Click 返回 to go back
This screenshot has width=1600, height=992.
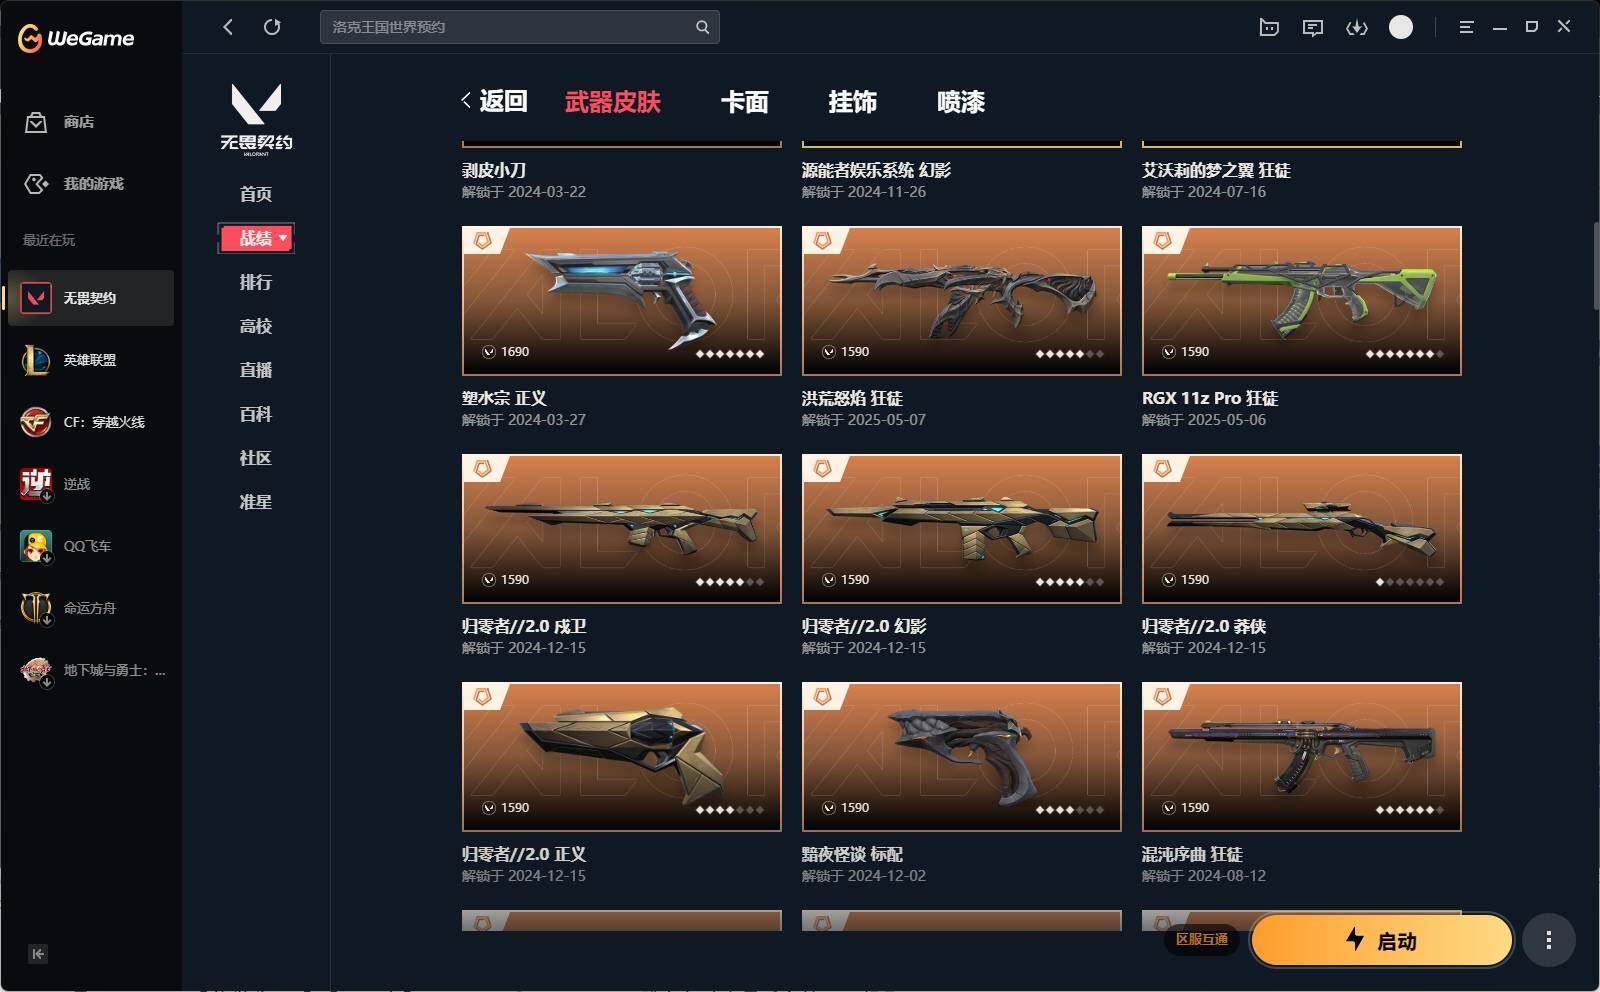[494, 101]
